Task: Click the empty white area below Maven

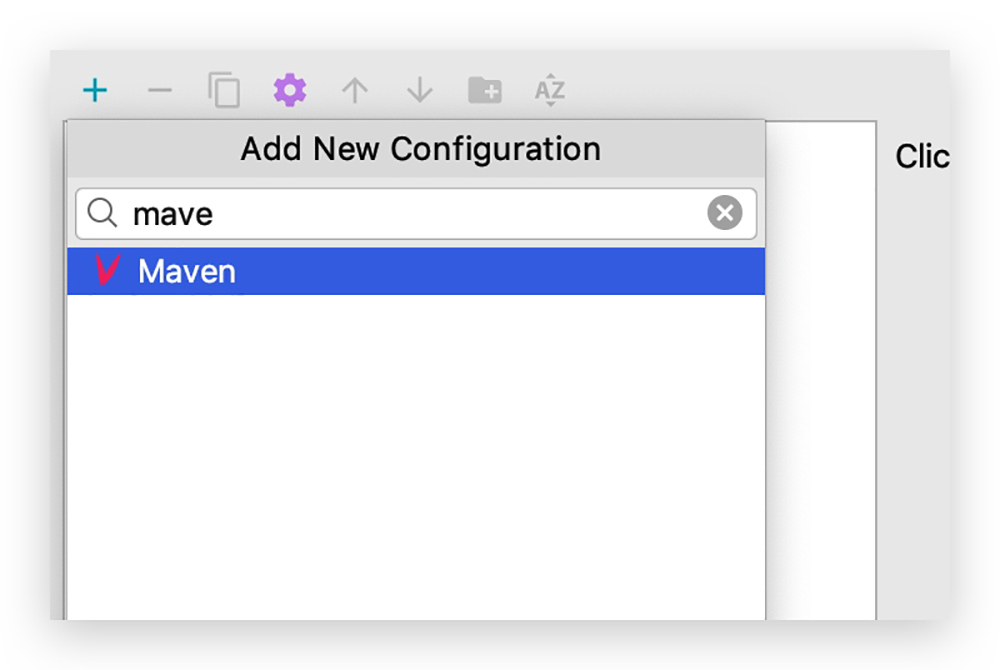Action: tap(415, 450)
